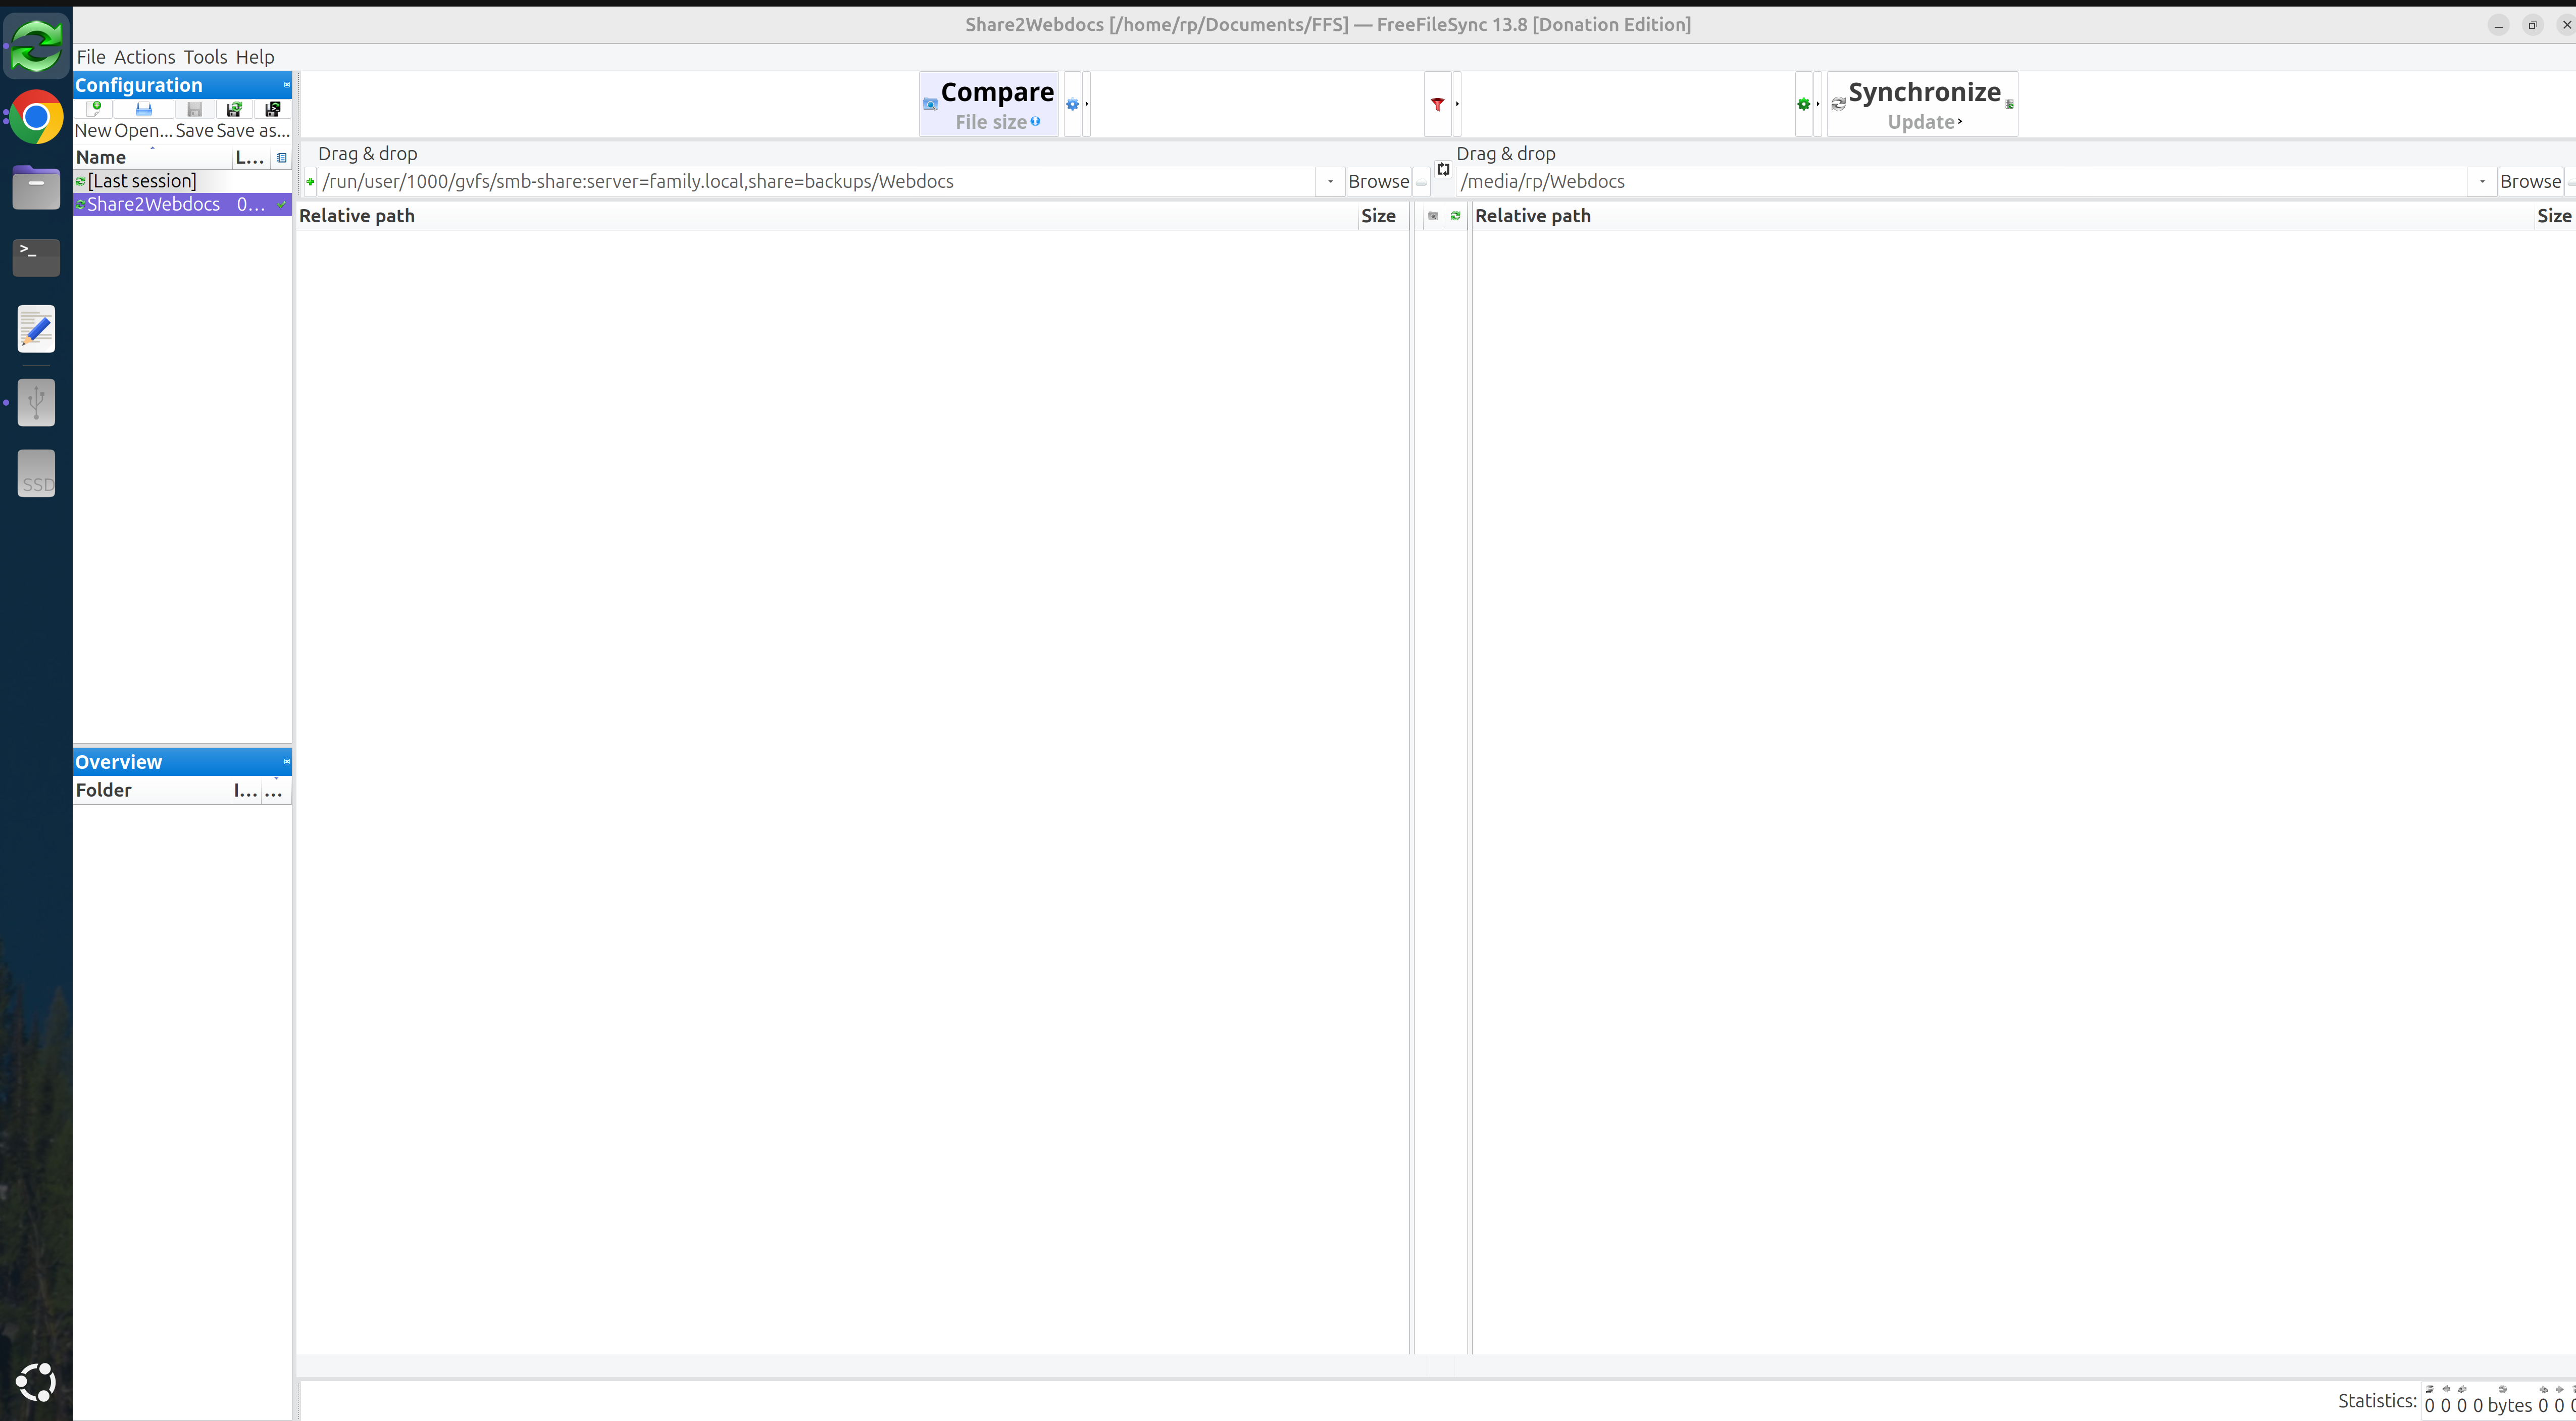
Task: Open the Terminal from the dock
Action: tap(36, 257)
